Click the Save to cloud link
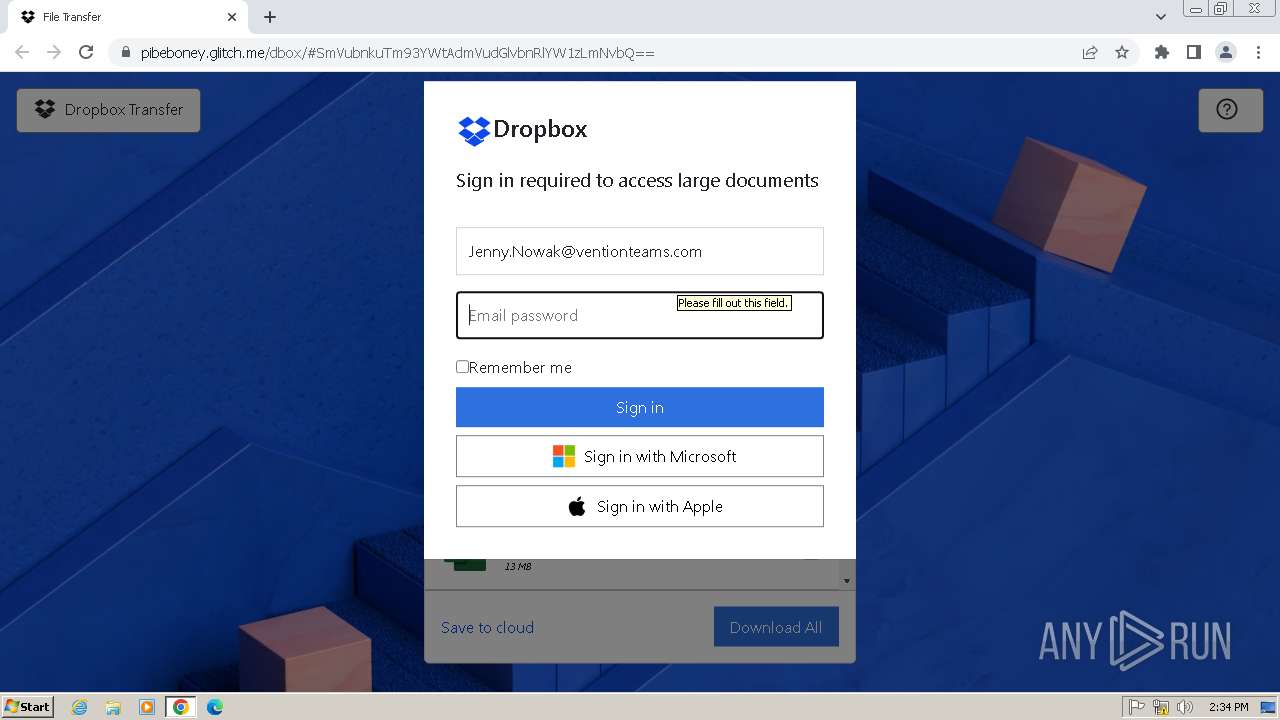This screenshot has width=1280, height=720. point(488,627)
